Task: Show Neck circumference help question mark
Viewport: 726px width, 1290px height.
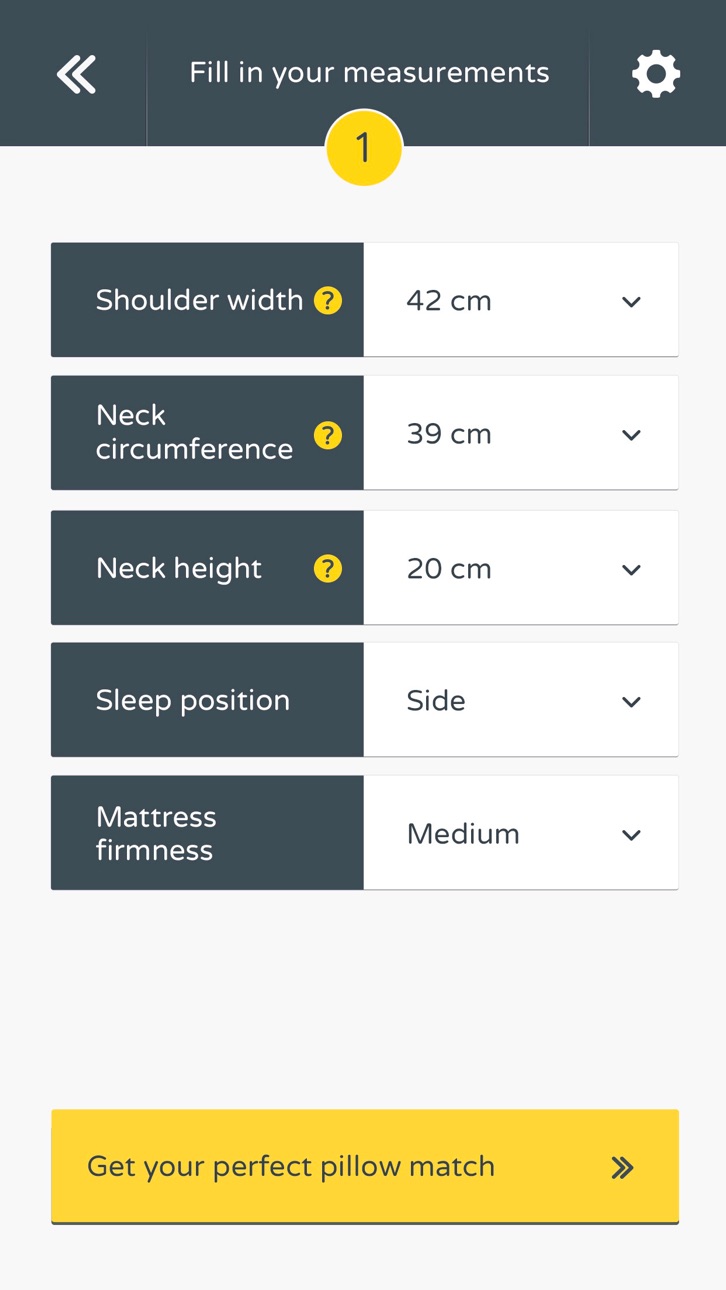Action: pyautogui.click(x=328, y=435)
